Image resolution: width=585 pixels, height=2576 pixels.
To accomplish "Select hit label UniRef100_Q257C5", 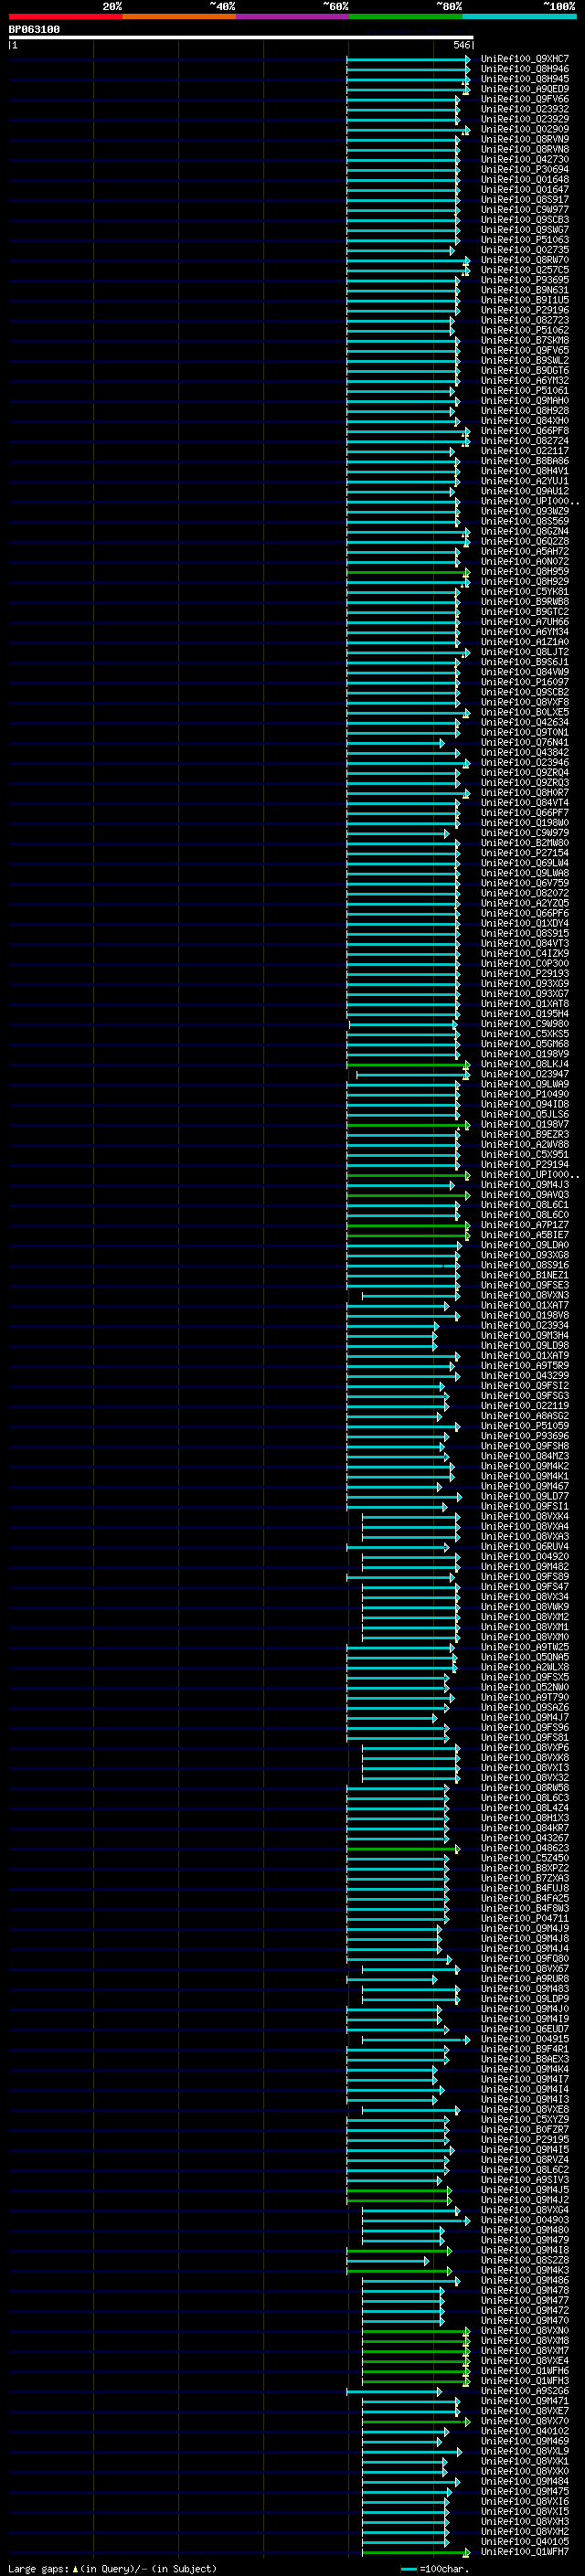I will coord(525,270).
